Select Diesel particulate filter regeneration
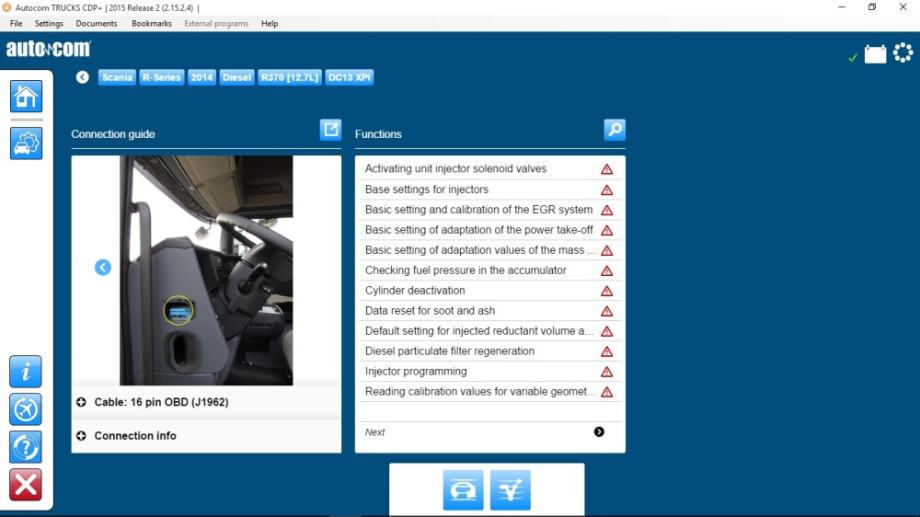Screen dimensions: 920x517 tap(490, 352)
